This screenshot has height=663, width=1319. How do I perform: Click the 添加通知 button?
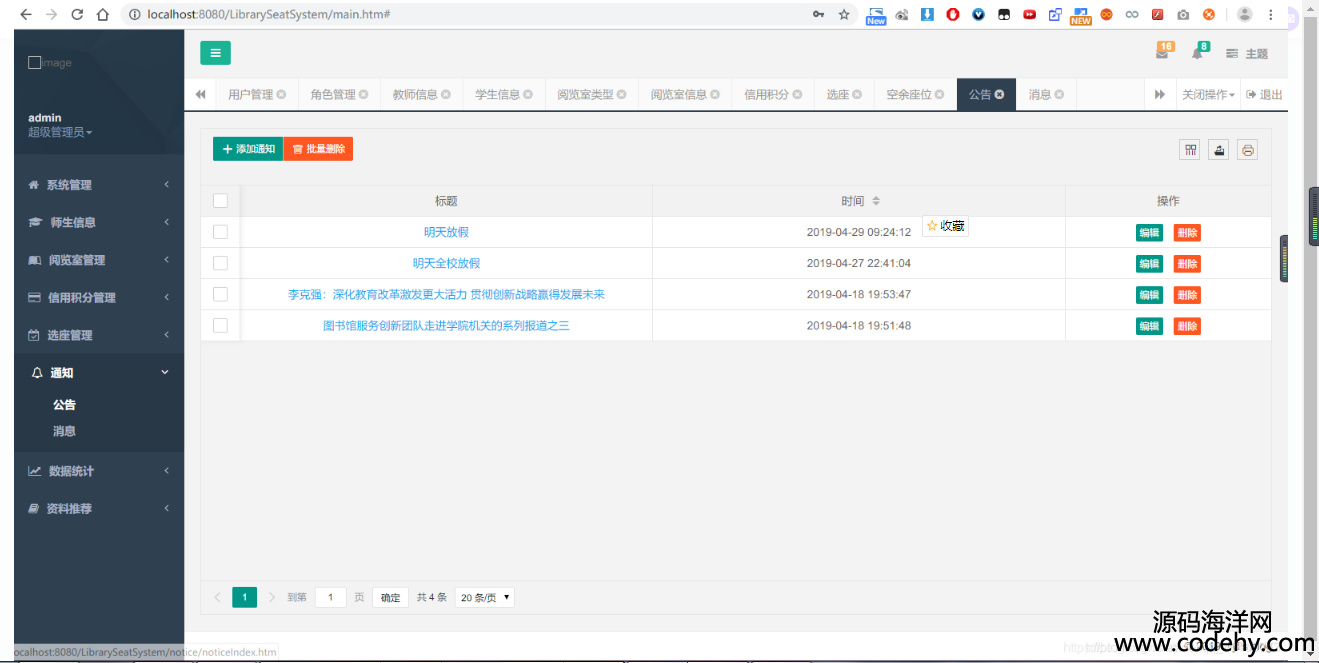coord(248,149)
